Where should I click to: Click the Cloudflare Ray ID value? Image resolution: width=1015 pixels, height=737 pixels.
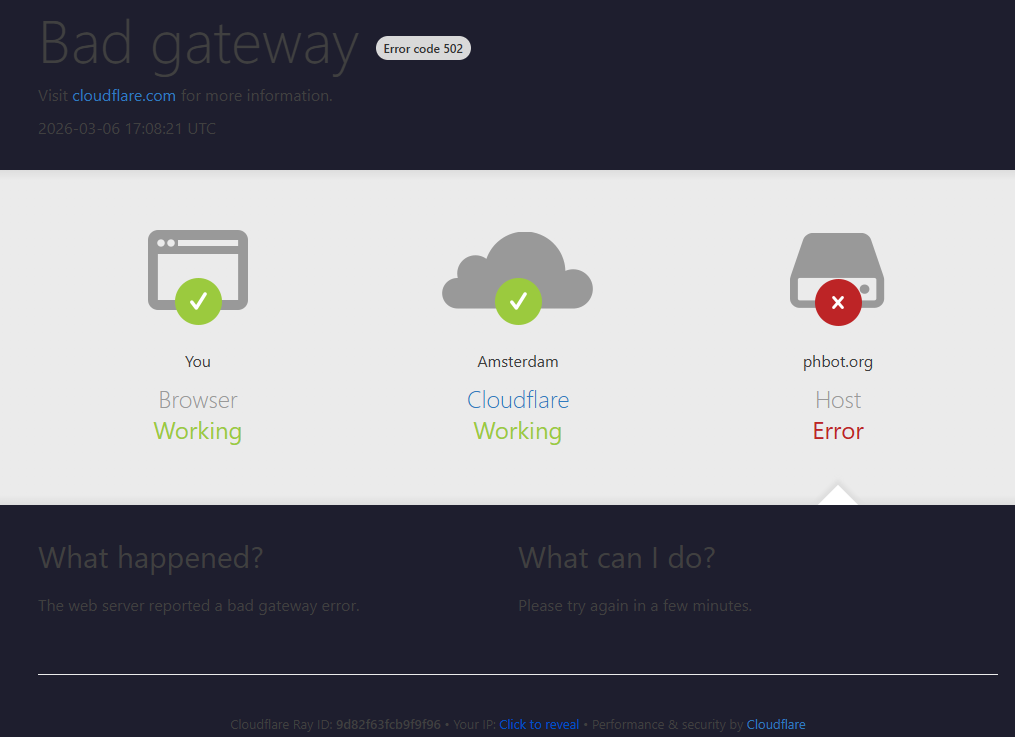coord(388,725)
